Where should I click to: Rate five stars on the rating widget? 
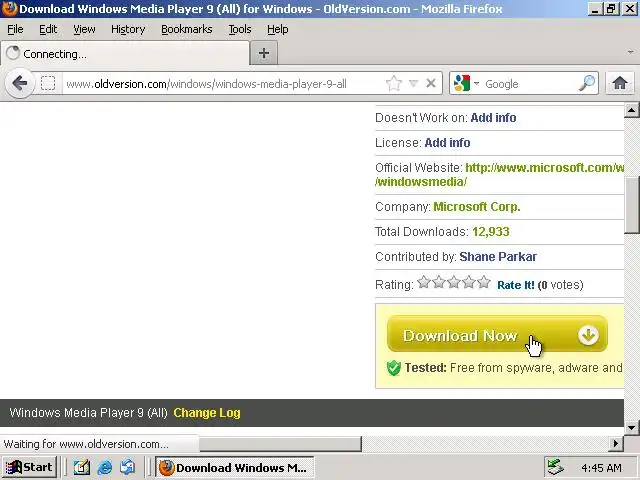coord(484,282)
